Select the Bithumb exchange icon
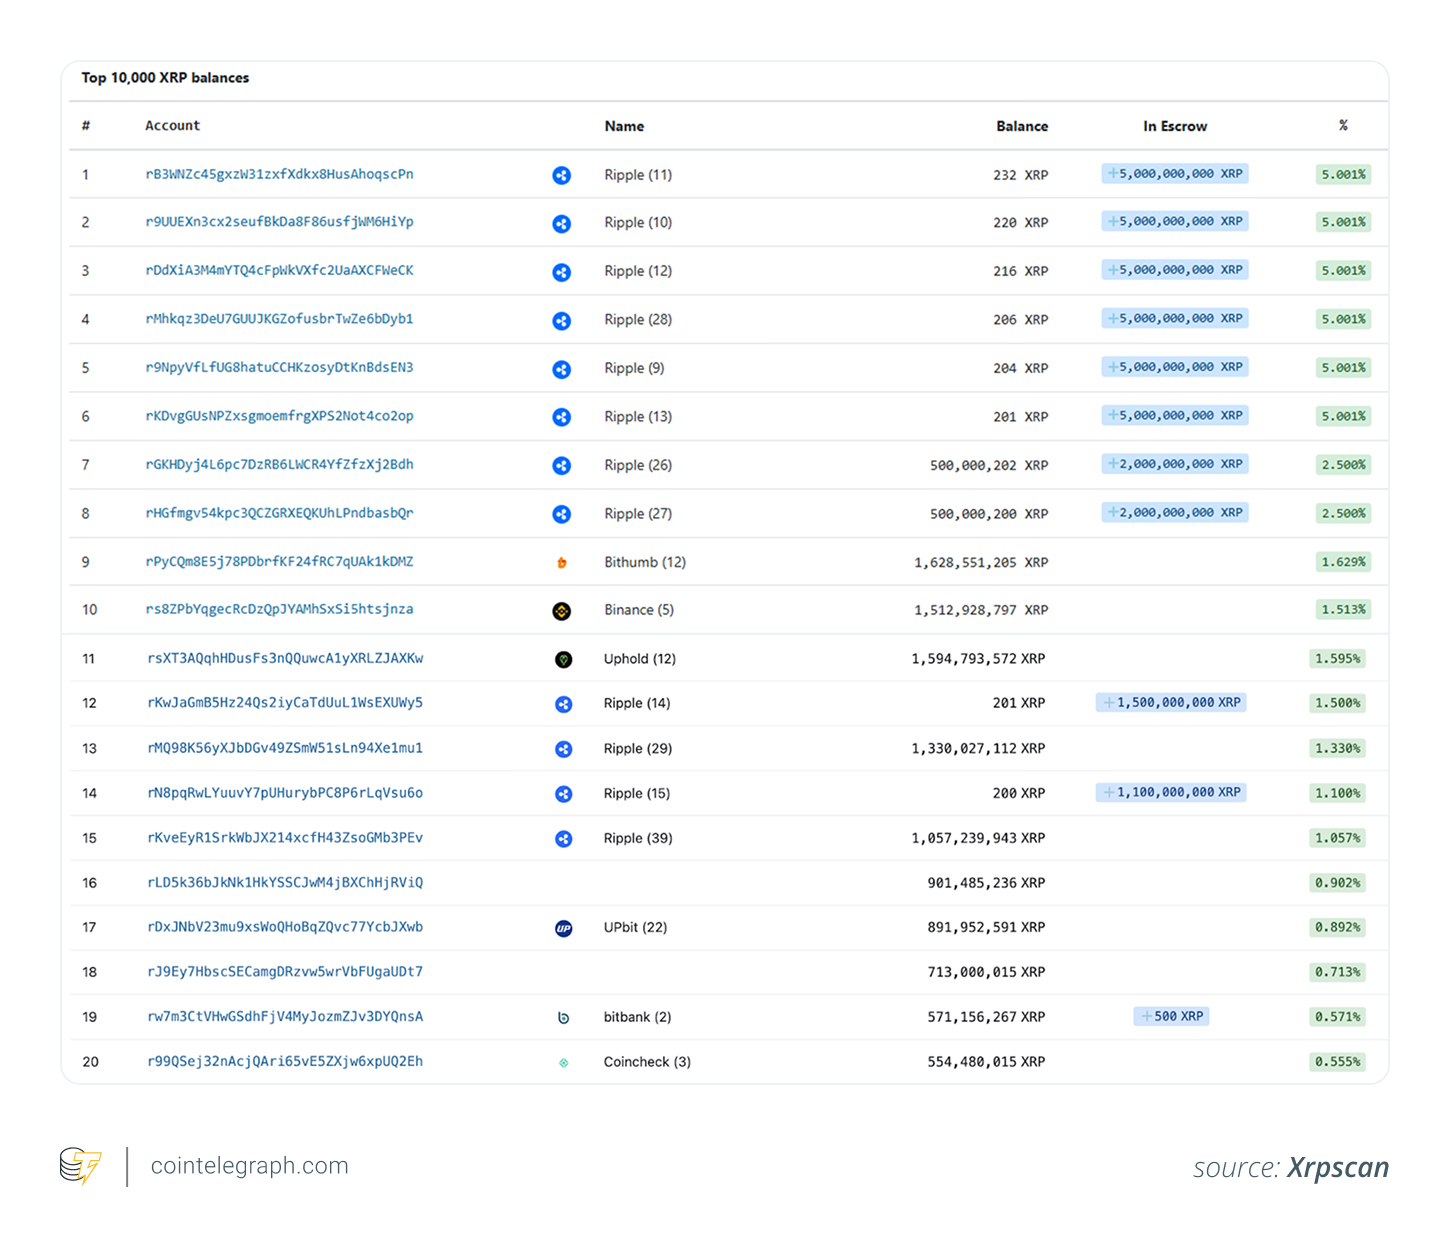Viewport: 1450px width, 1244px height. pos(562,562)
